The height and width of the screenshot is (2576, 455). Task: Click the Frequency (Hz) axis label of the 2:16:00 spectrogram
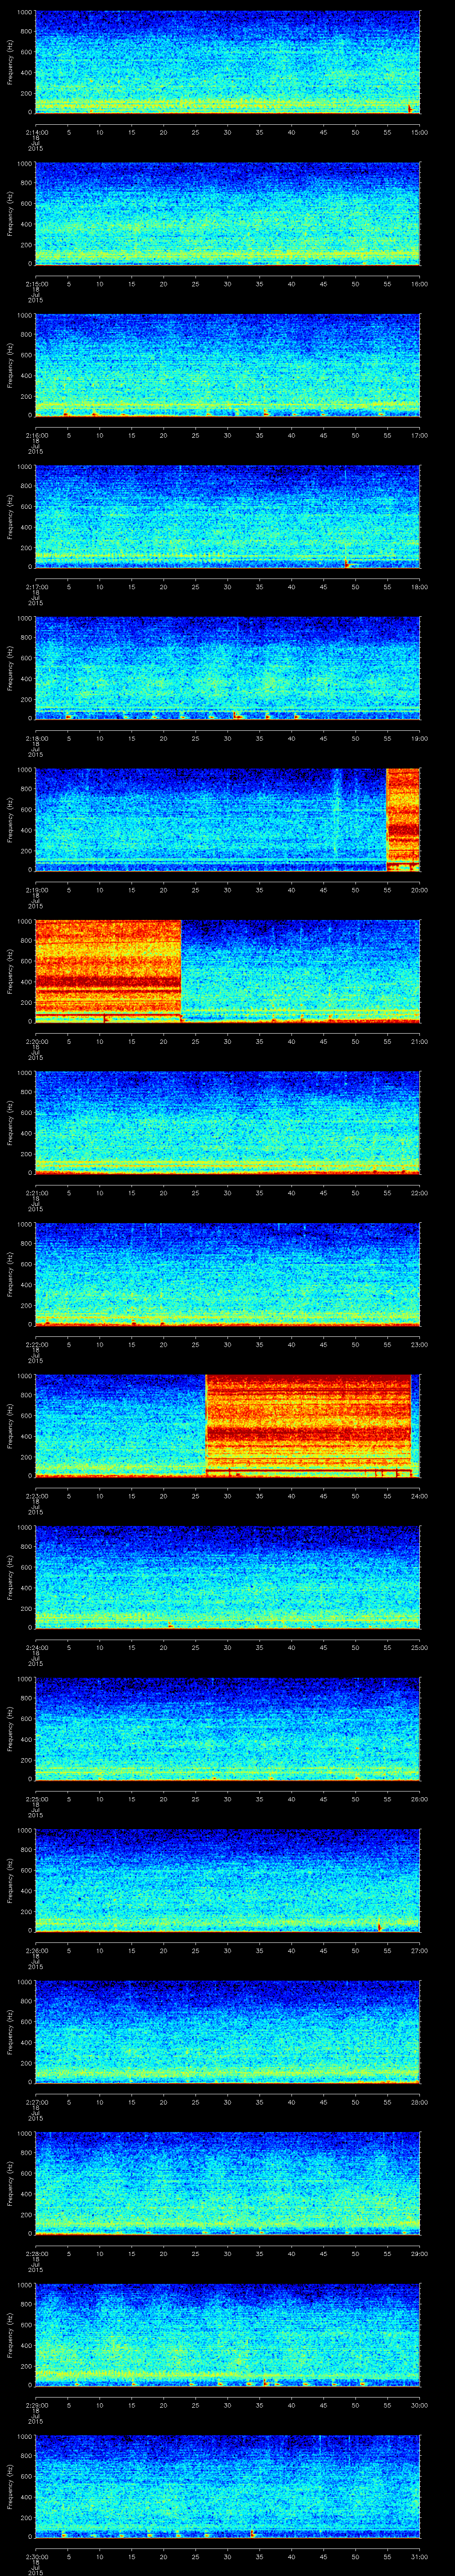pyautogui.click(x=10, y=364)
